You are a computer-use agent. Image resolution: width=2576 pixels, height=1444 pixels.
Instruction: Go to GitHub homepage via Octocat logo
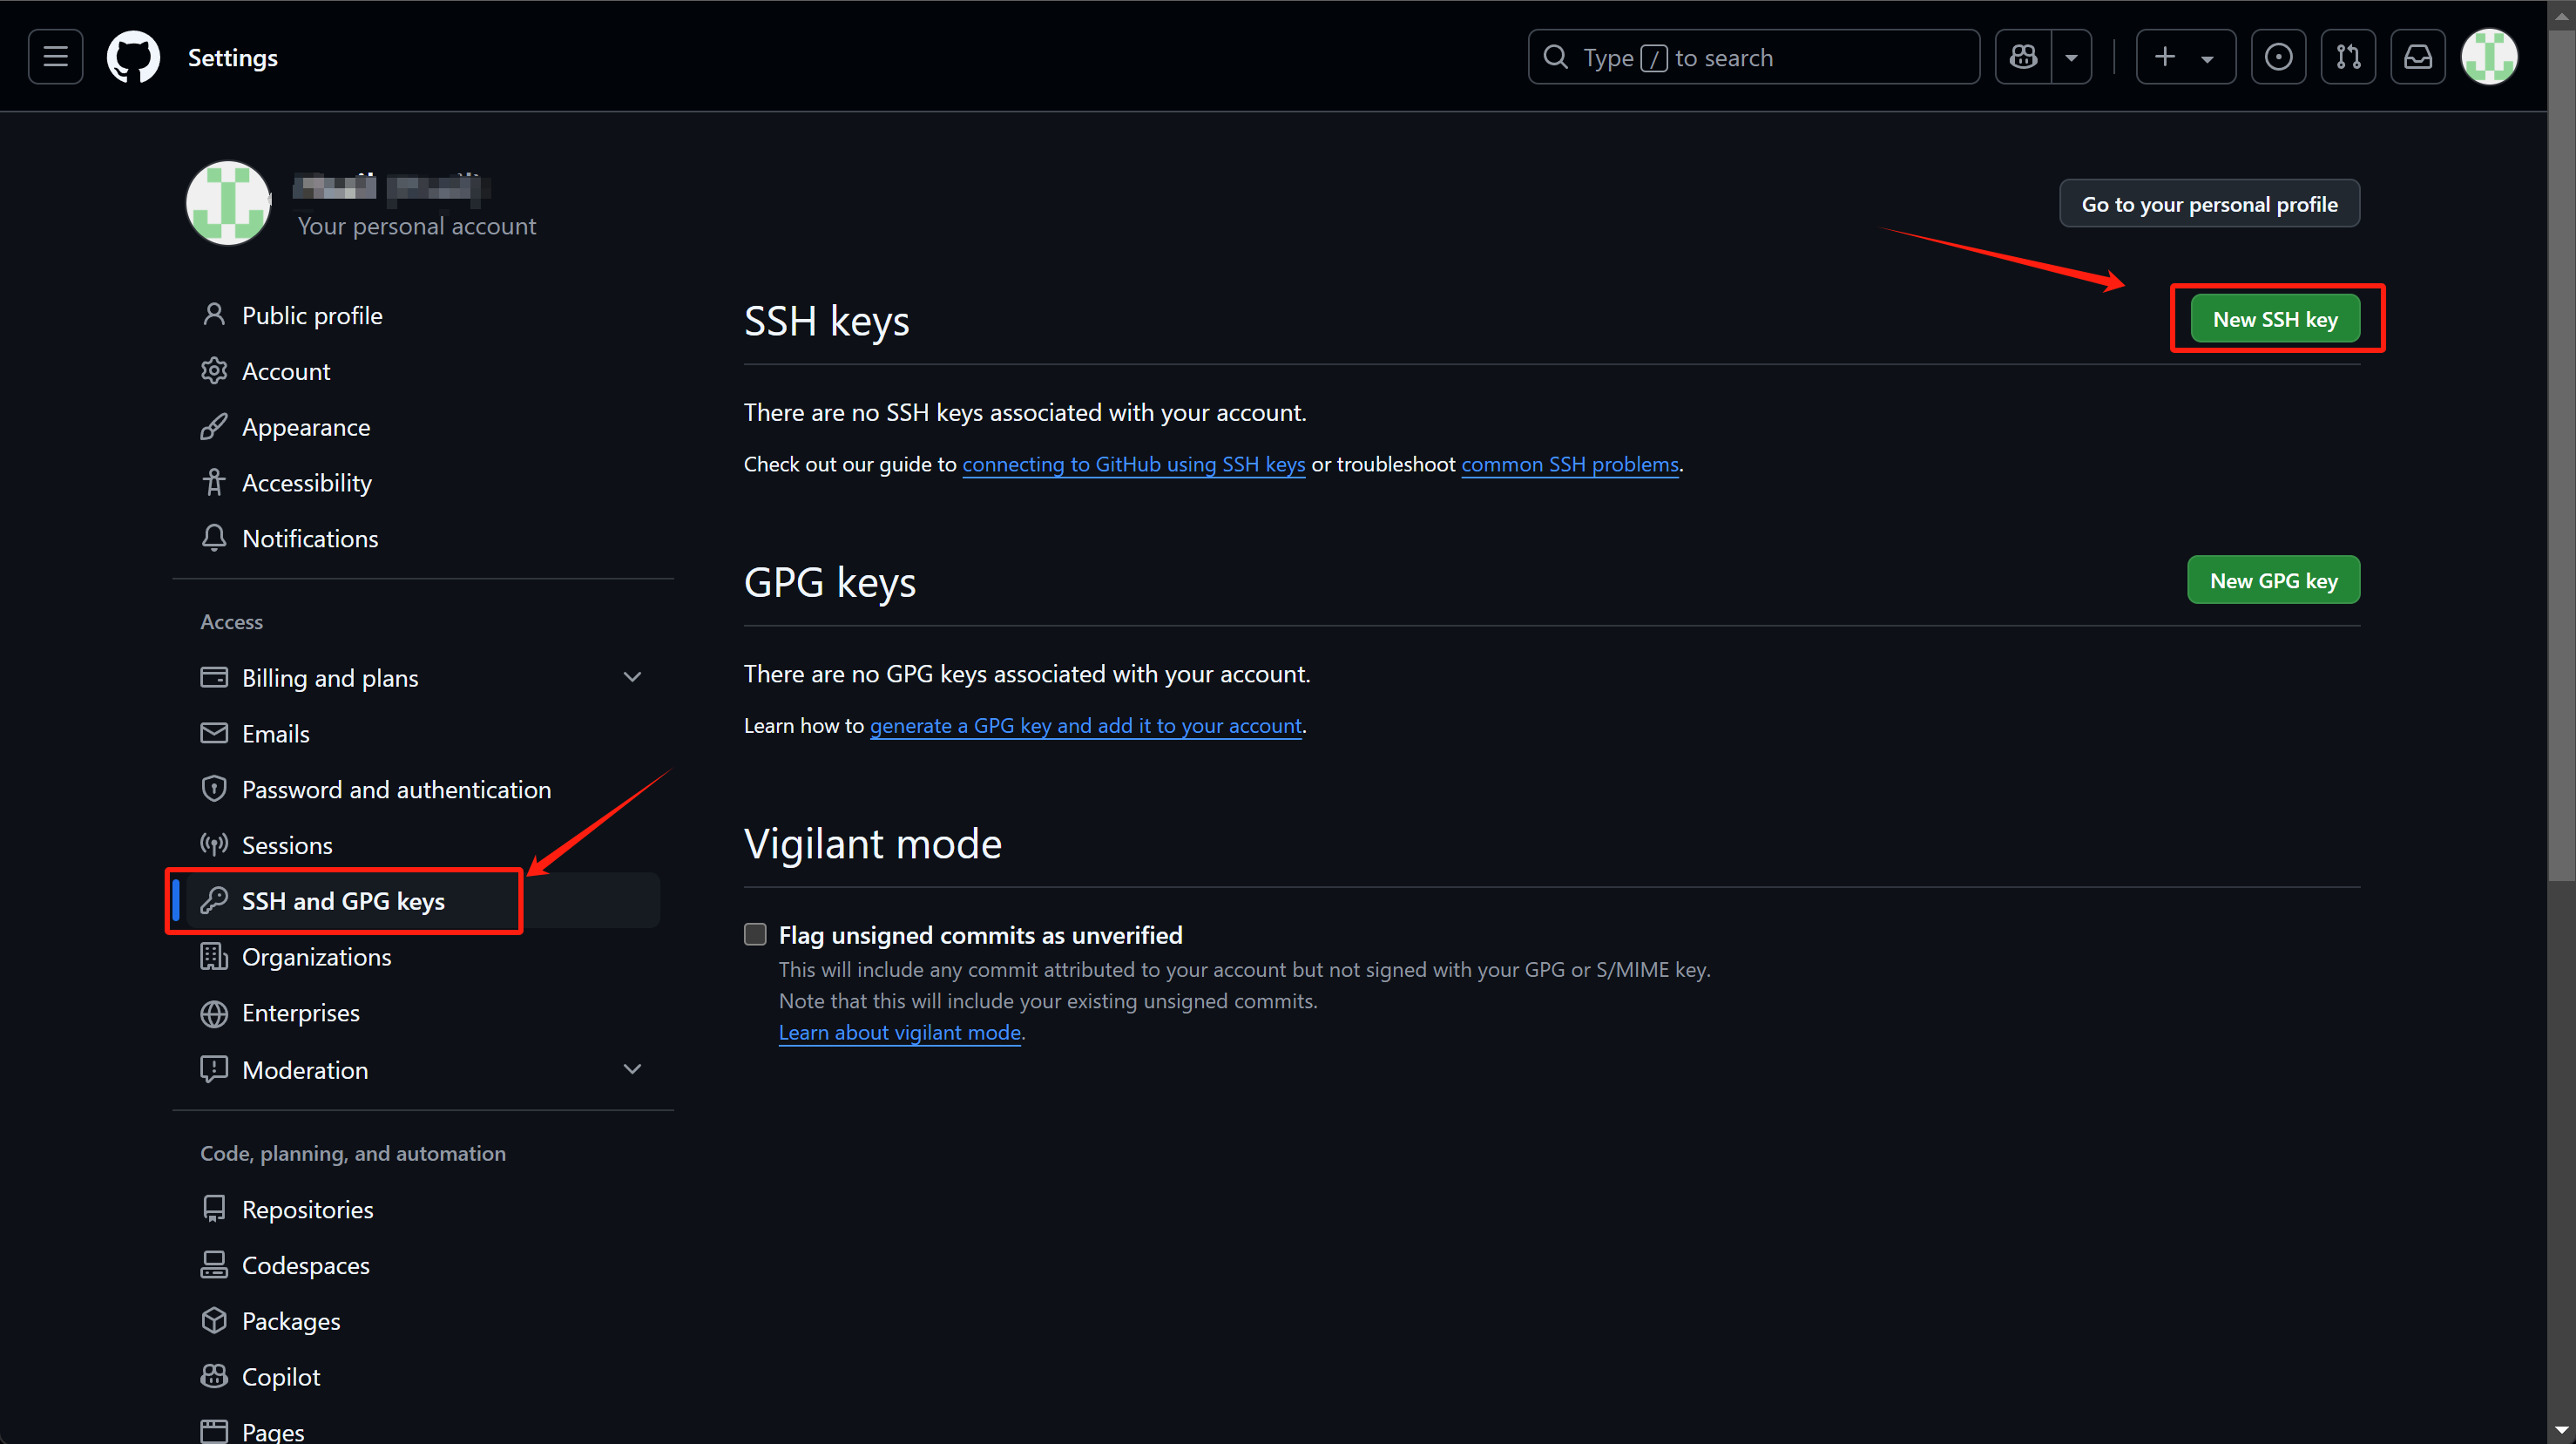133,57
